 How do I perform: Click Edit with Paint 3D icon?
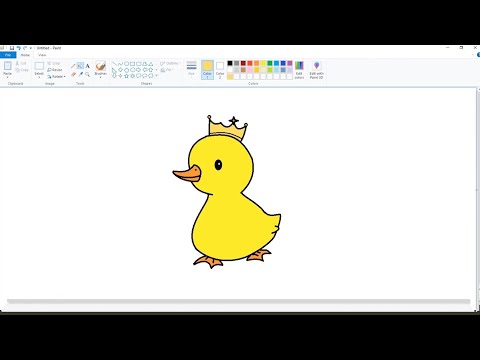tap(316, 65)
